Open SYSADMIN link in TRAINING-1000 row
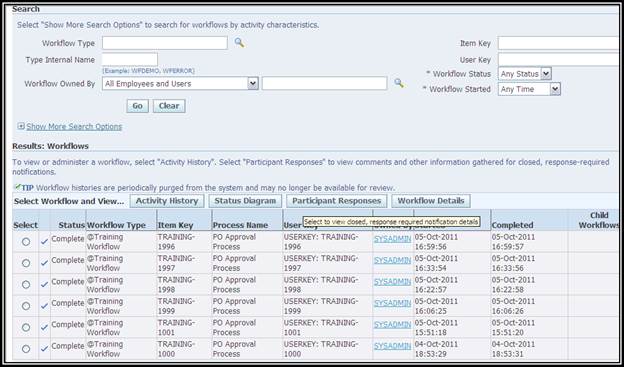The width and height of the screenshot is (624, 367). 392,346
